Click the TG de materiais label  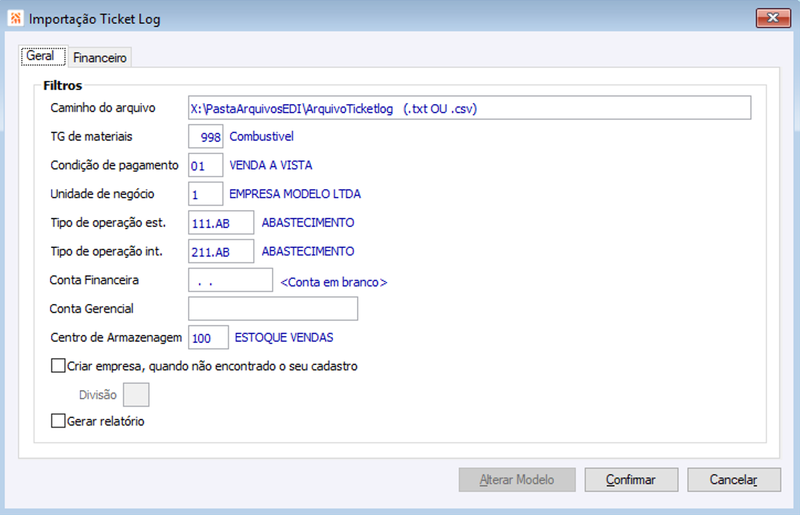pos(91,136)
